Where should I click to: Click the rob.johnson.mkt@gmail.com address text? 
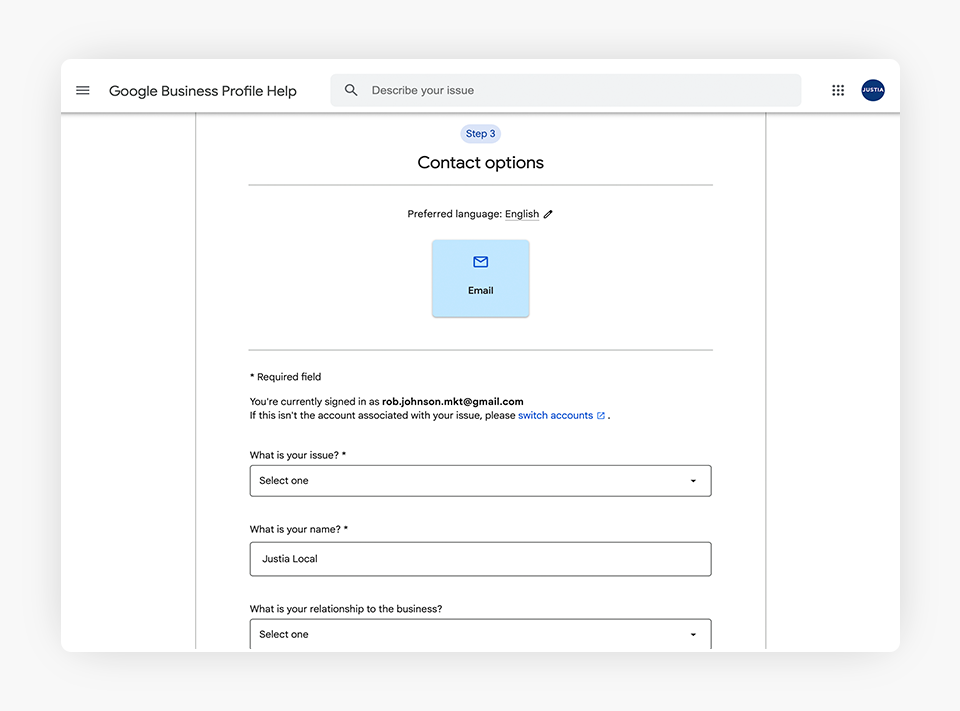click(x=452, y=401)
